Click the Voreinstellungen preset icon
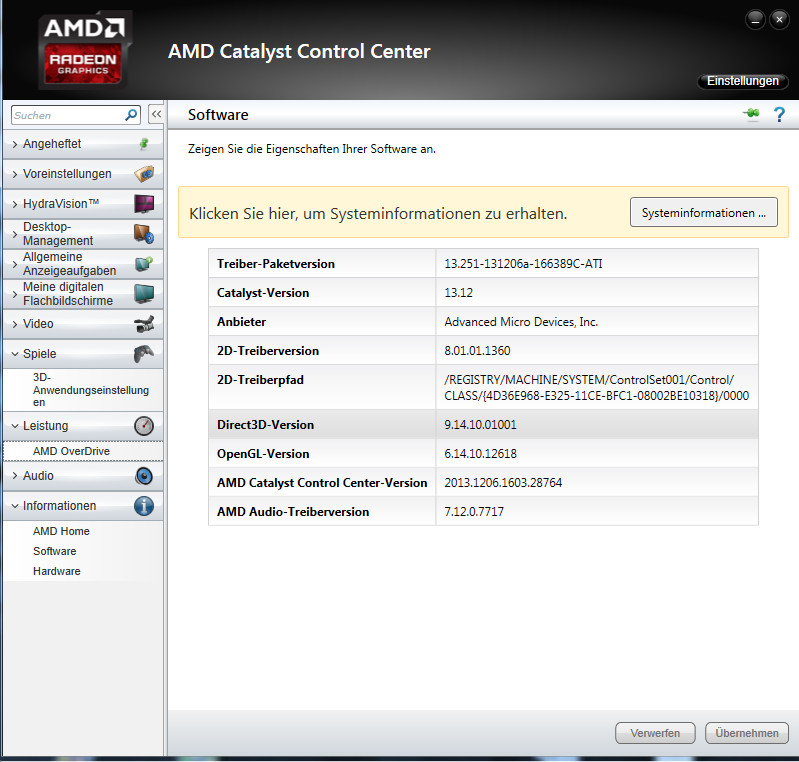 (x=144, y=174)
